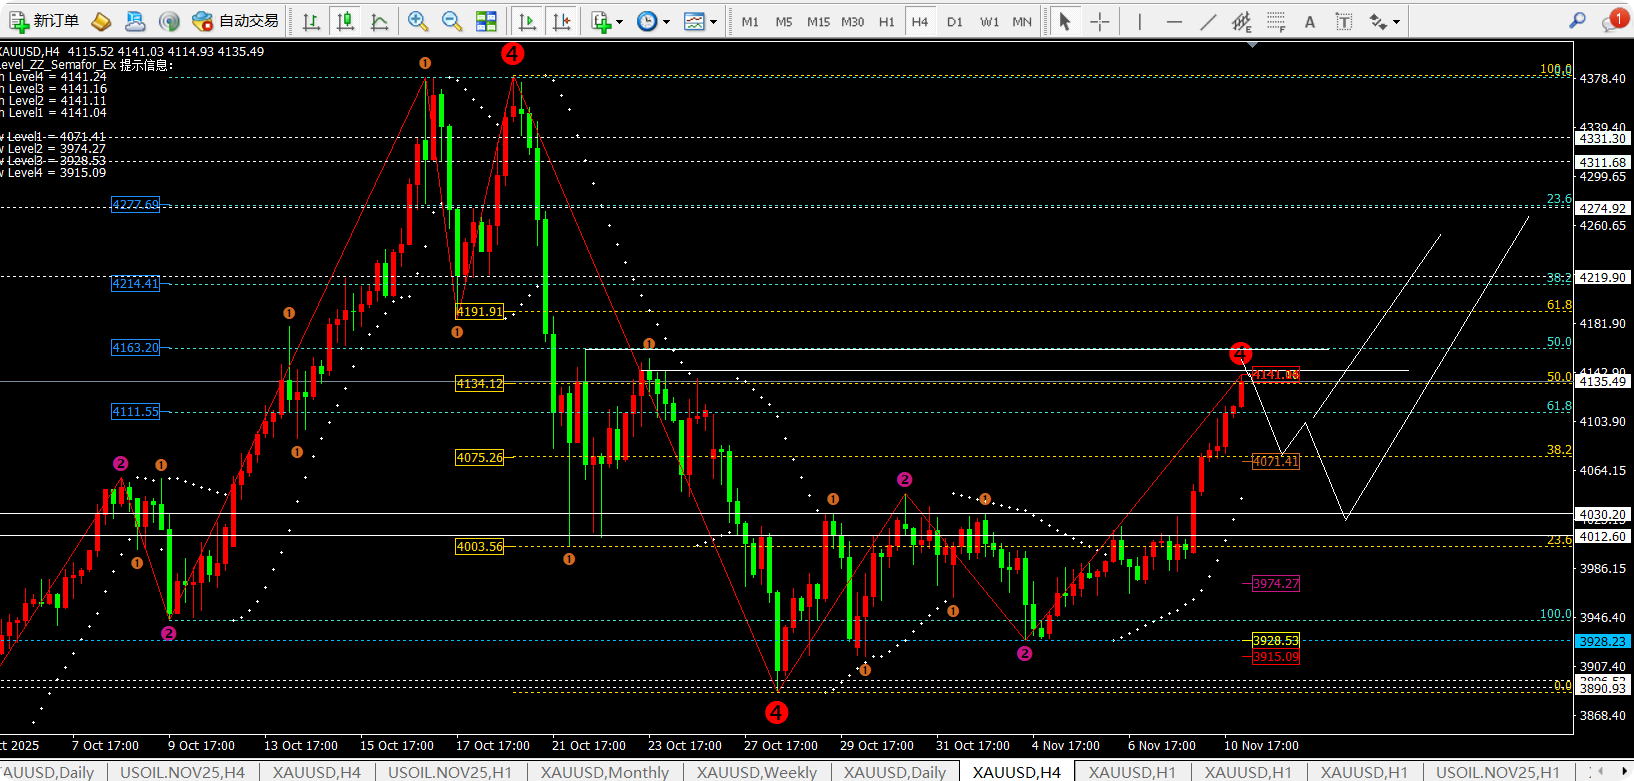Screen dimensions: 1634x781
Task: Draw a trendline with the Trendline tool
Action: pos(1208,21)
